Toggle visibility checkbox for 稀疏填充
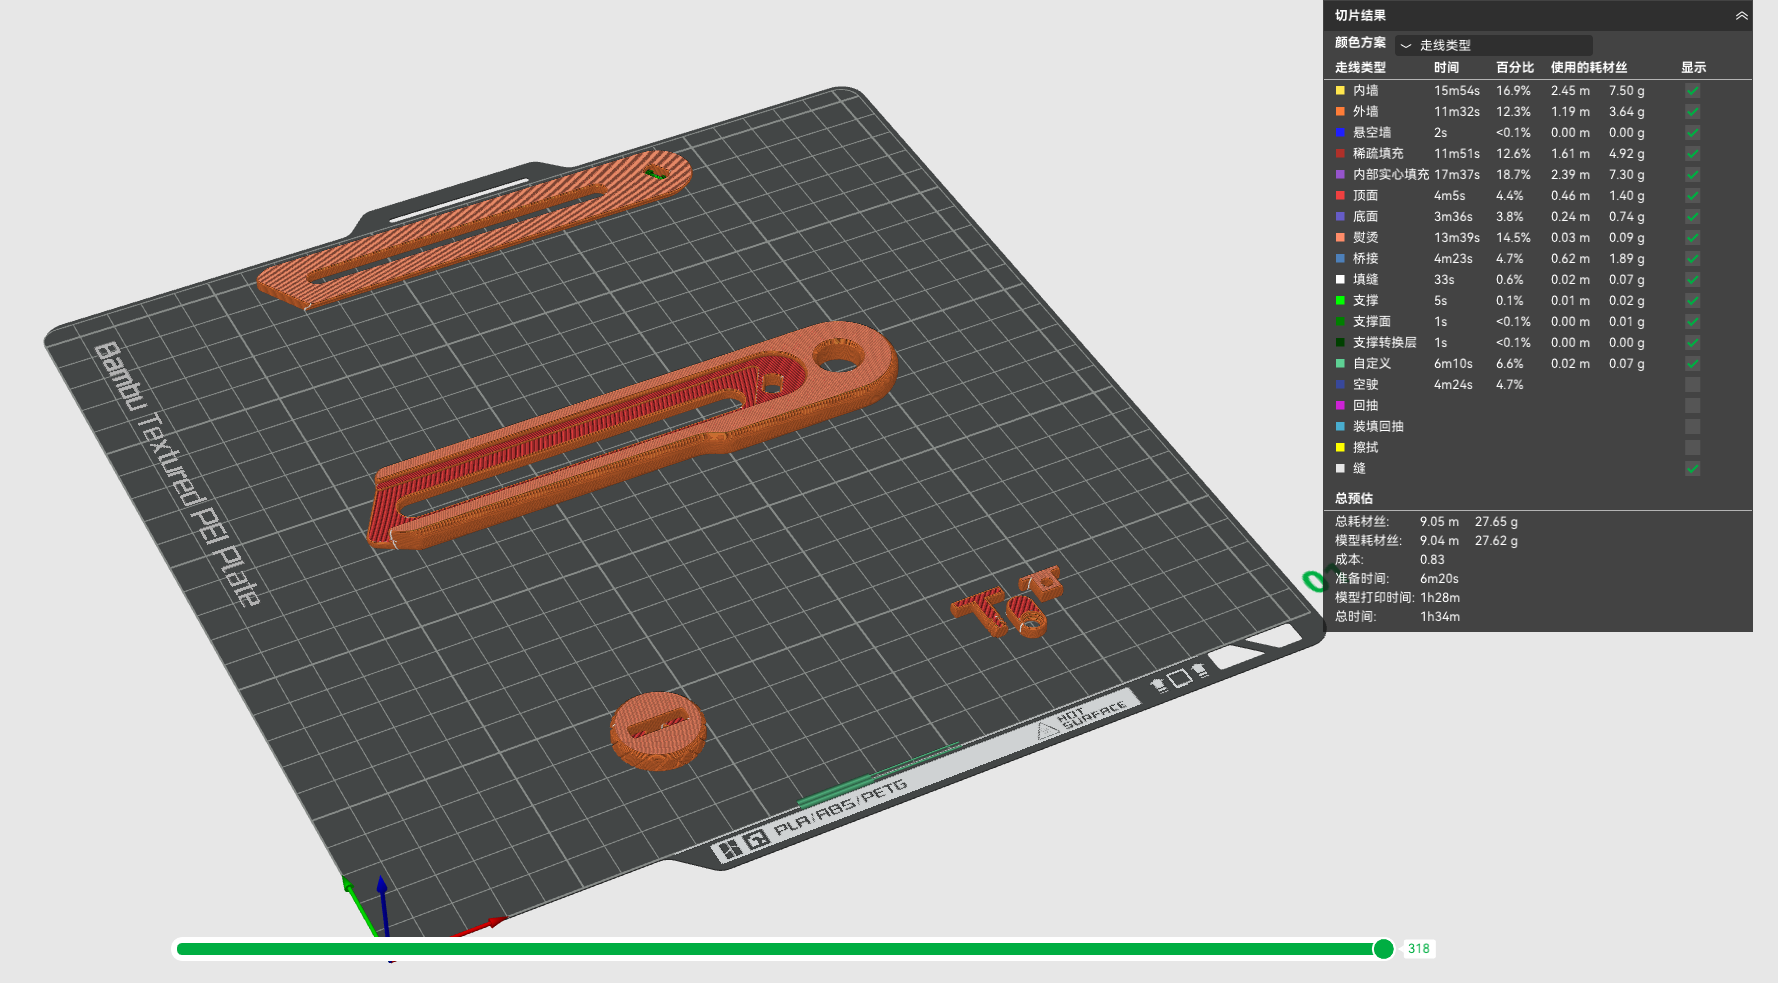This screenshot has height=983, width=1778. pos(1692,154)
